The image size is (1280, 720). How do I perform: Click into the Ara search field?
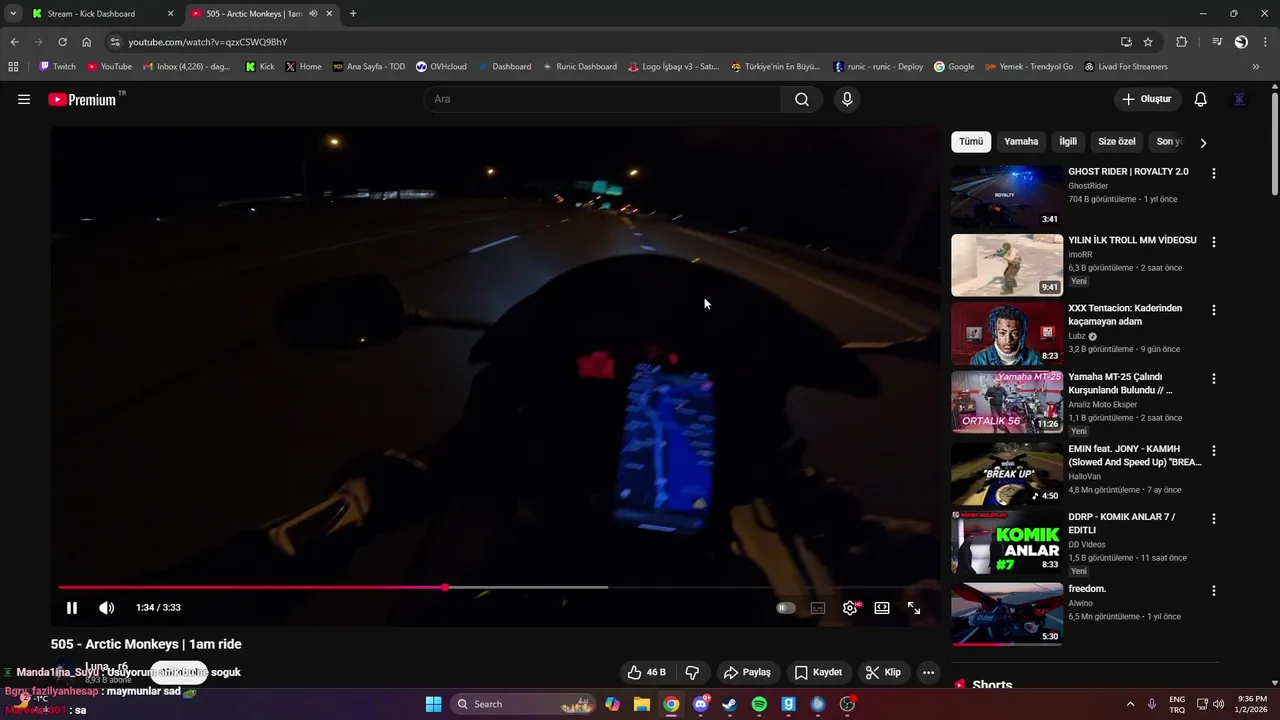(x=602, y=99)
